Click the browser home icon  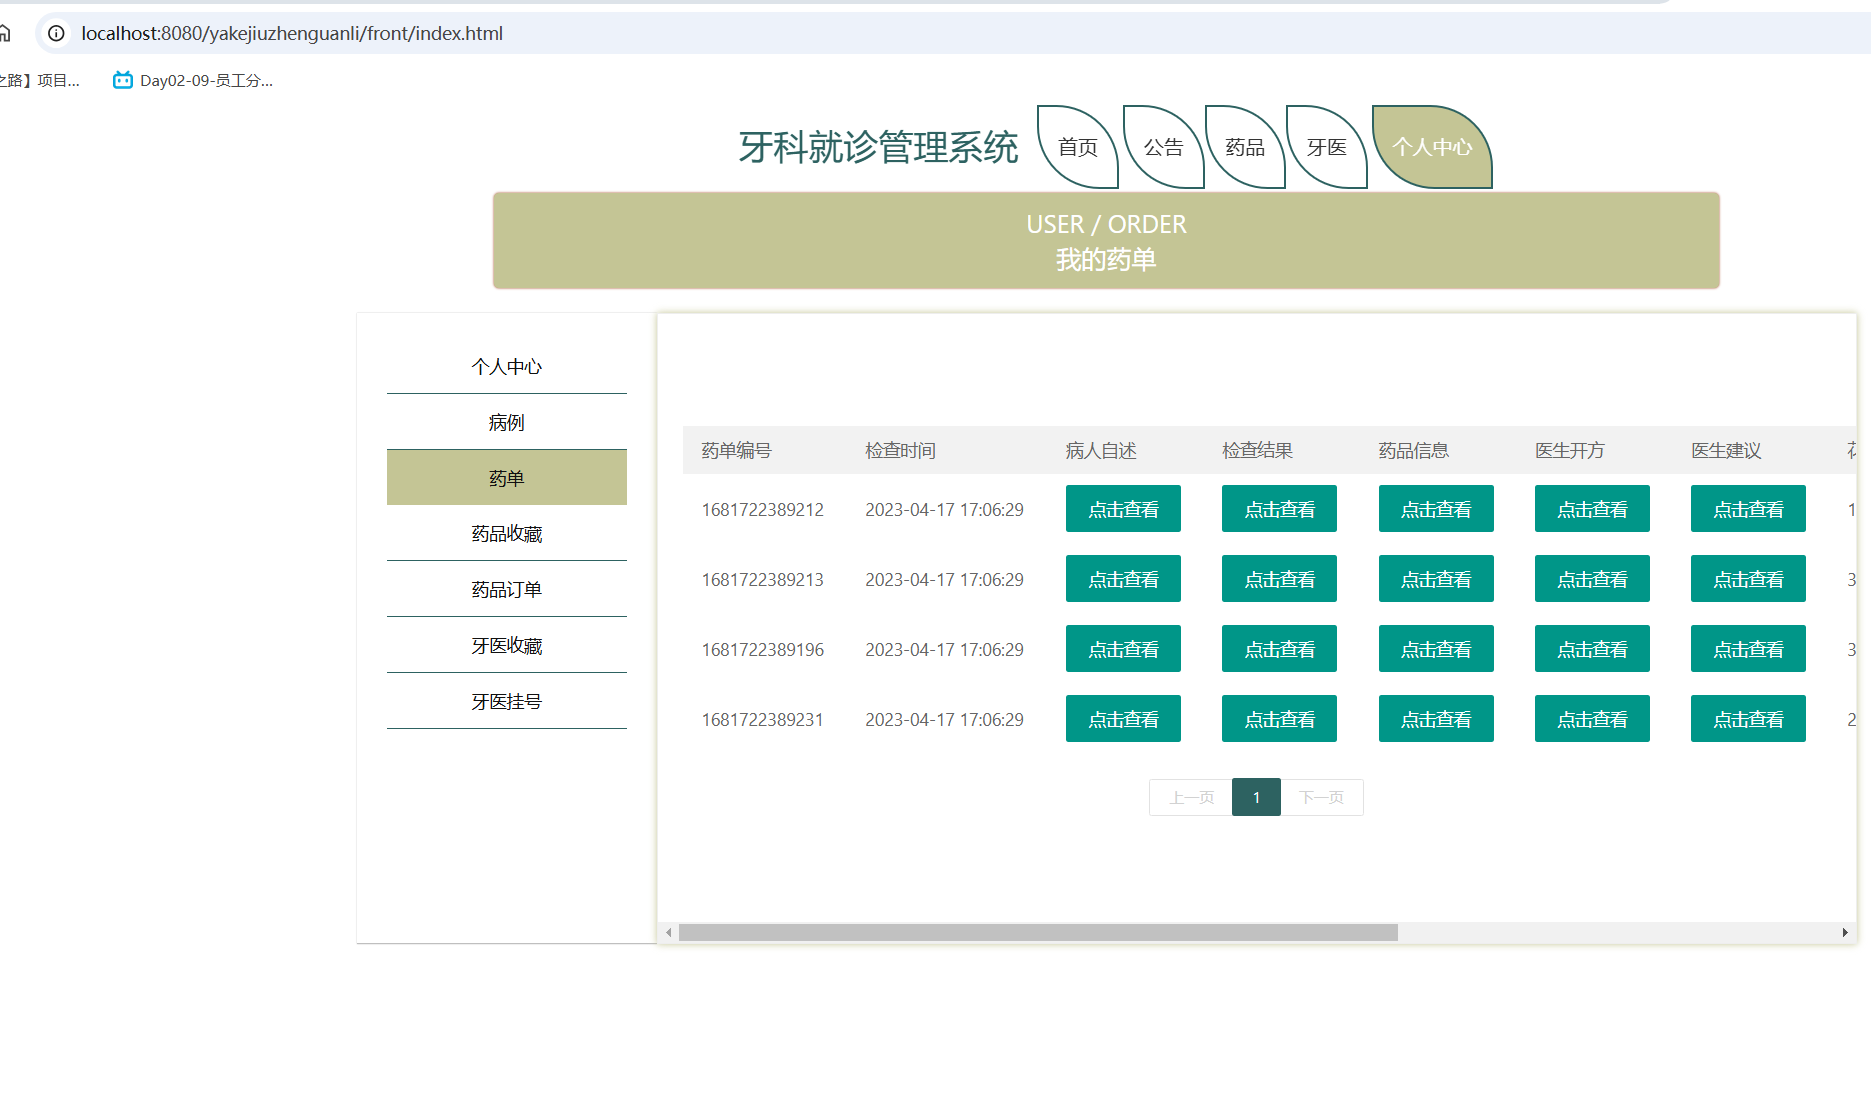(4, 33)
